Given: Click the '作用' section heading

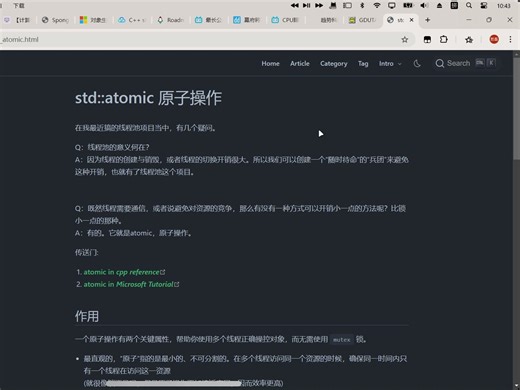Looking at the screenshot, I should (87, 316).
